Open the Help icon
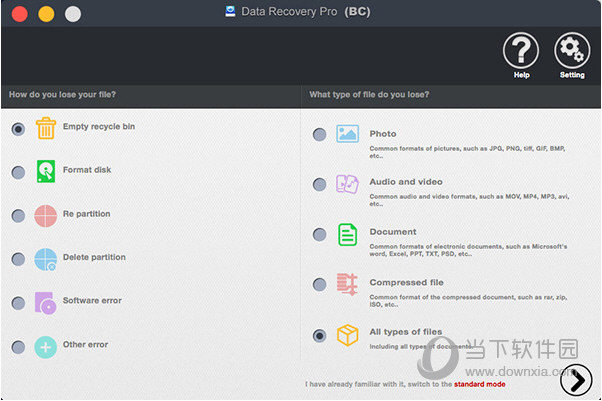602x401 pixels. click(x=521, y=50)
